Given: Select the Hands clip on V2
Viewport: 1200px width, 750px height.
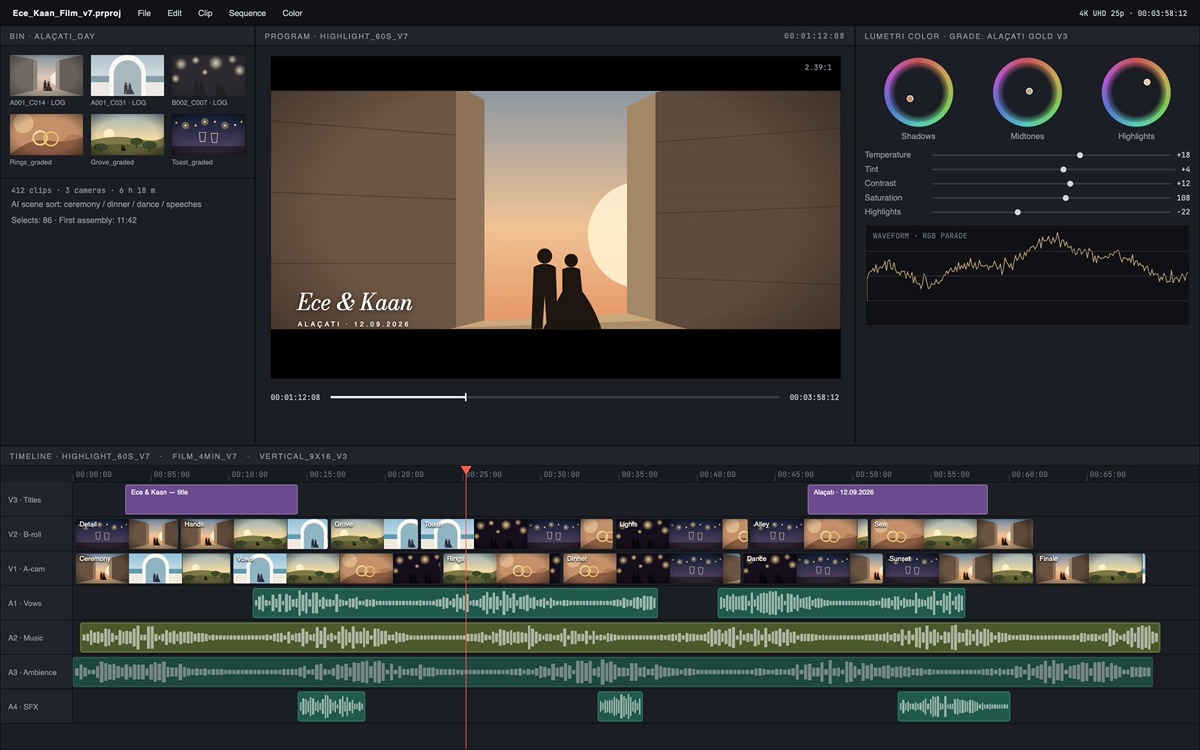Looking at the screenshot, I should tap(255, 534).
